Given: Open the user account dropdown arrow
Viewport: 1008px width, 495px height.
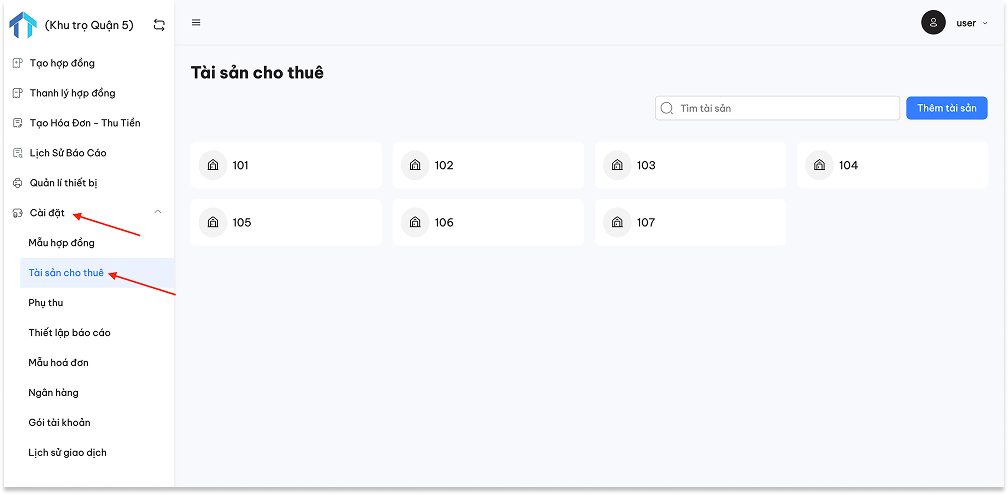Looking at the screenshot, I should click(x=985, y=23).
